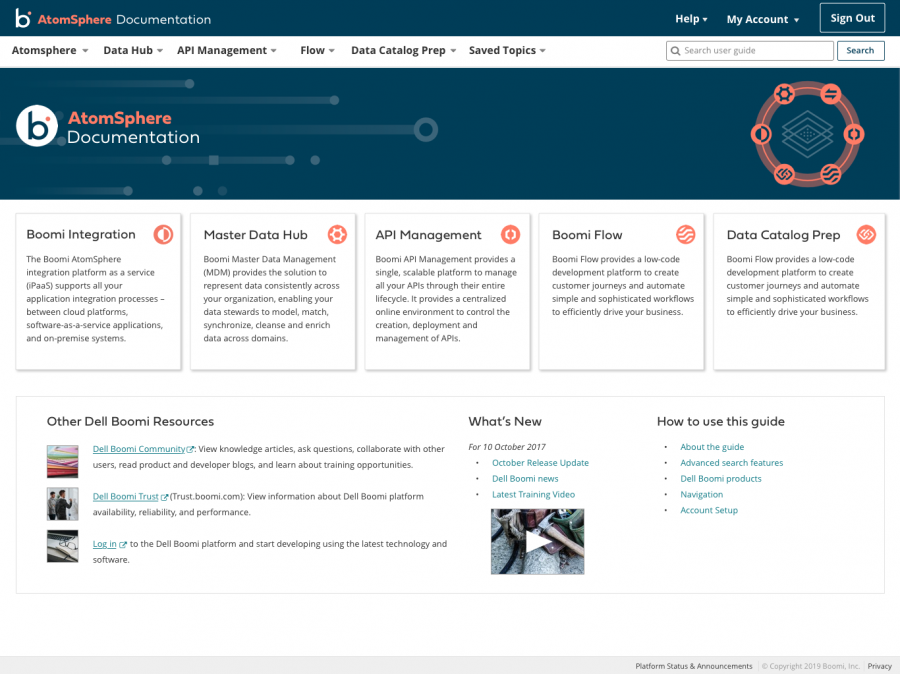Open the Dell Boomi Community link
Viewport: 900px width, 674px height.
139,449
